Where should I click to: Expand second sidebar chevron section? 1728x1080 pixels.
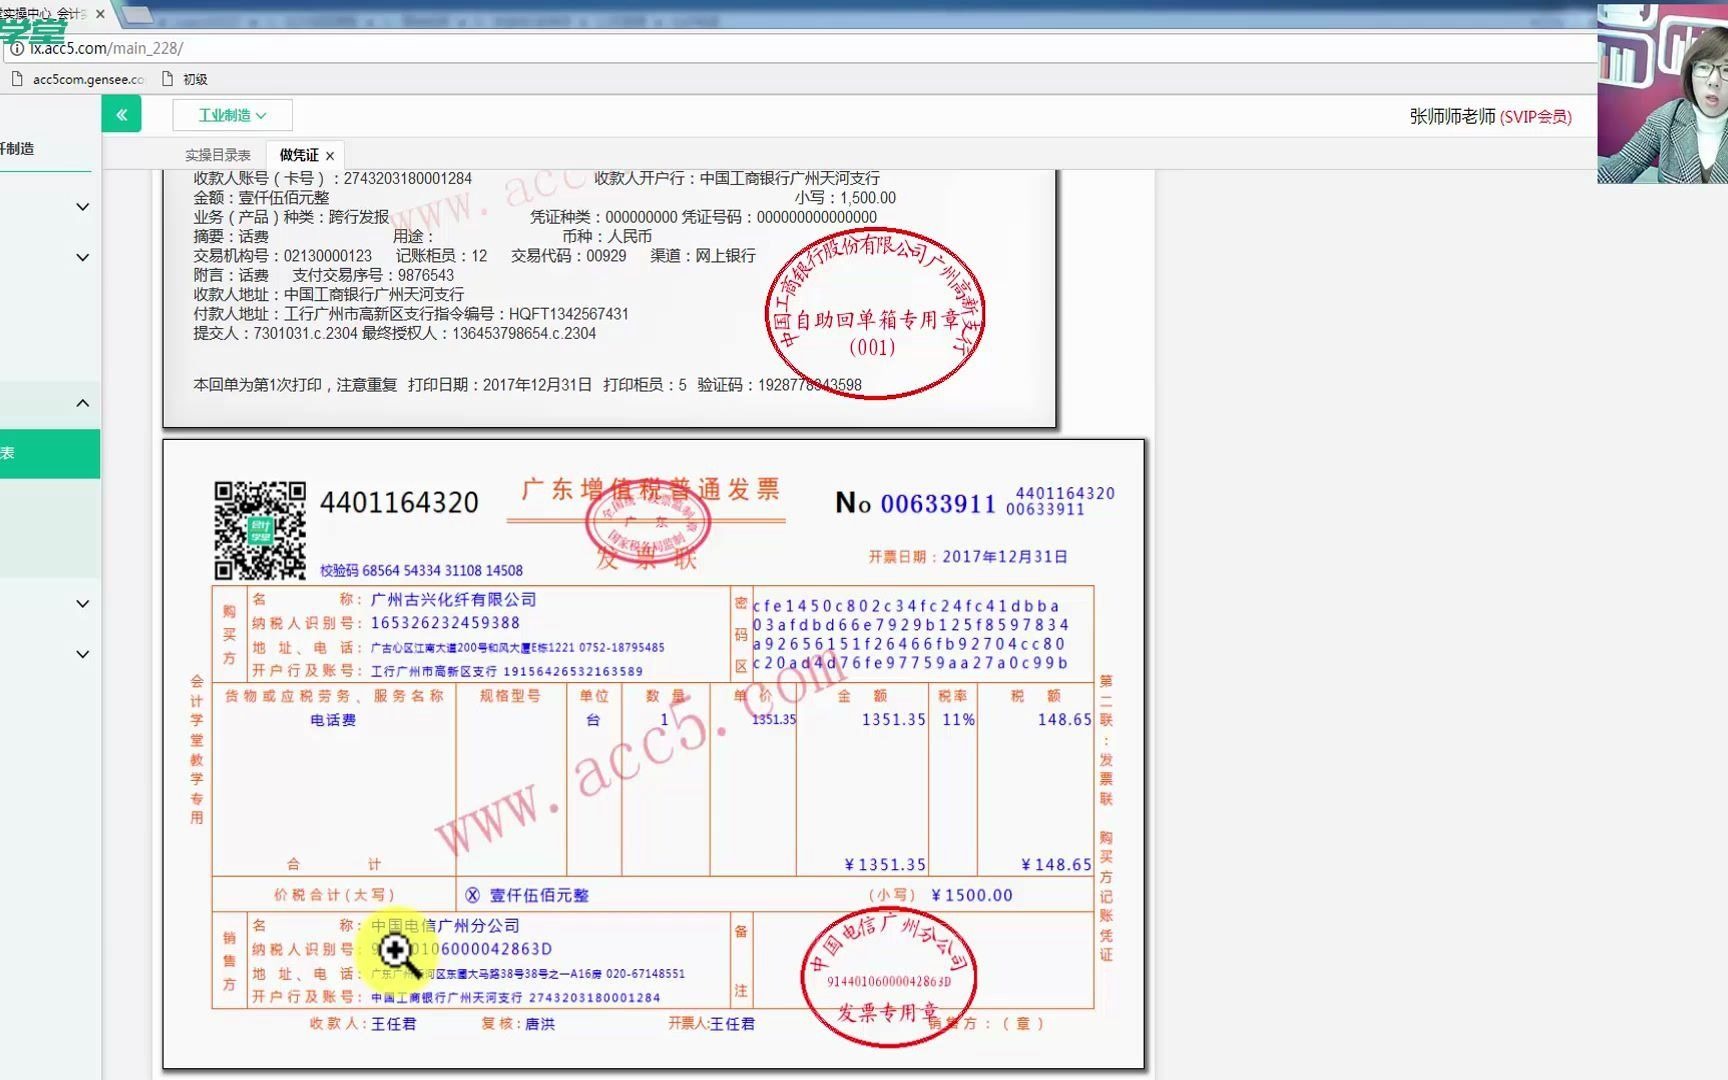(83, 257)
